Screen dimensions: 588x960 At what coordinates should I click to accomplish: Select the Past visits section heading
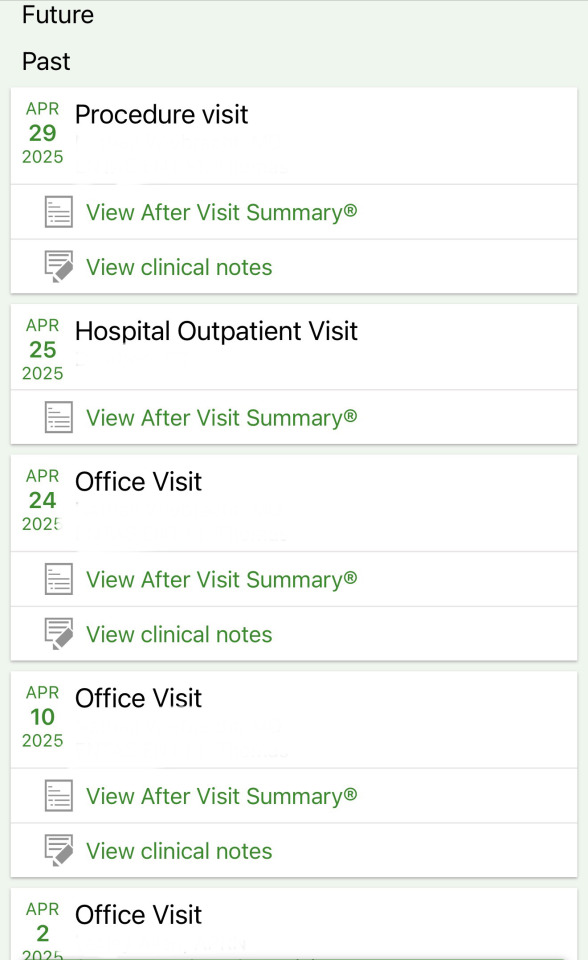[46, 61]
